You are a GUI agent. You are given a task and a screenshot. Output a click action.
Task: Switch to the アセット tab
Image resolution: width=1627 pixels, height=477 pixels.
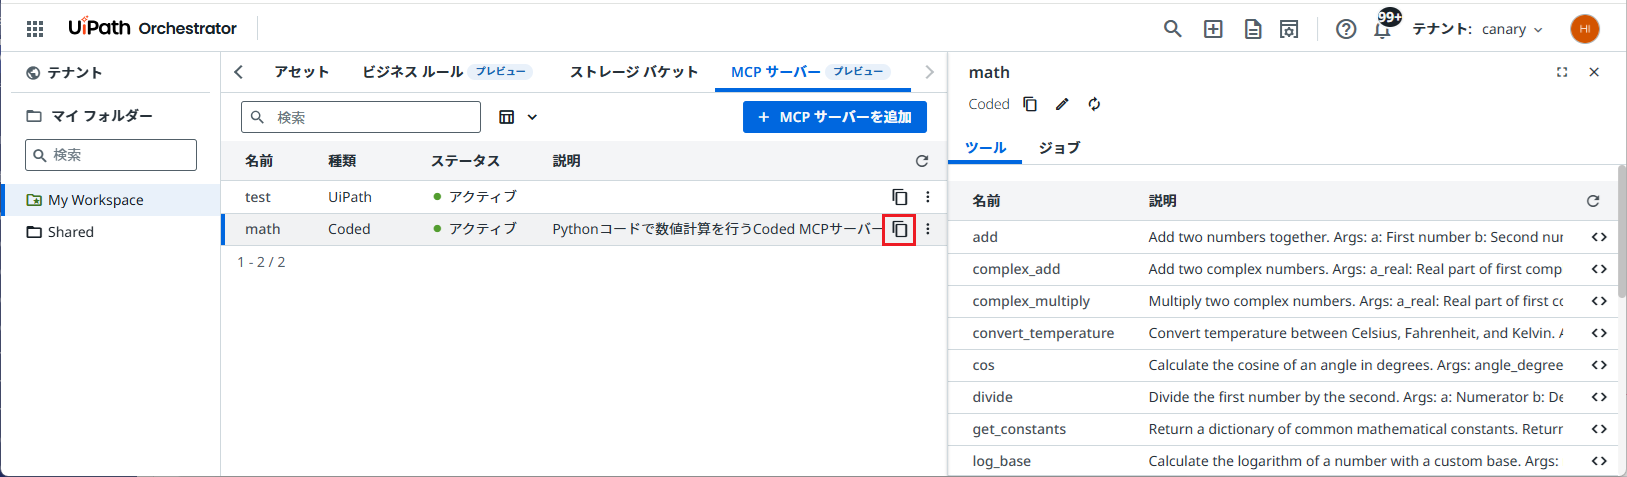click(x=301, y=72)
